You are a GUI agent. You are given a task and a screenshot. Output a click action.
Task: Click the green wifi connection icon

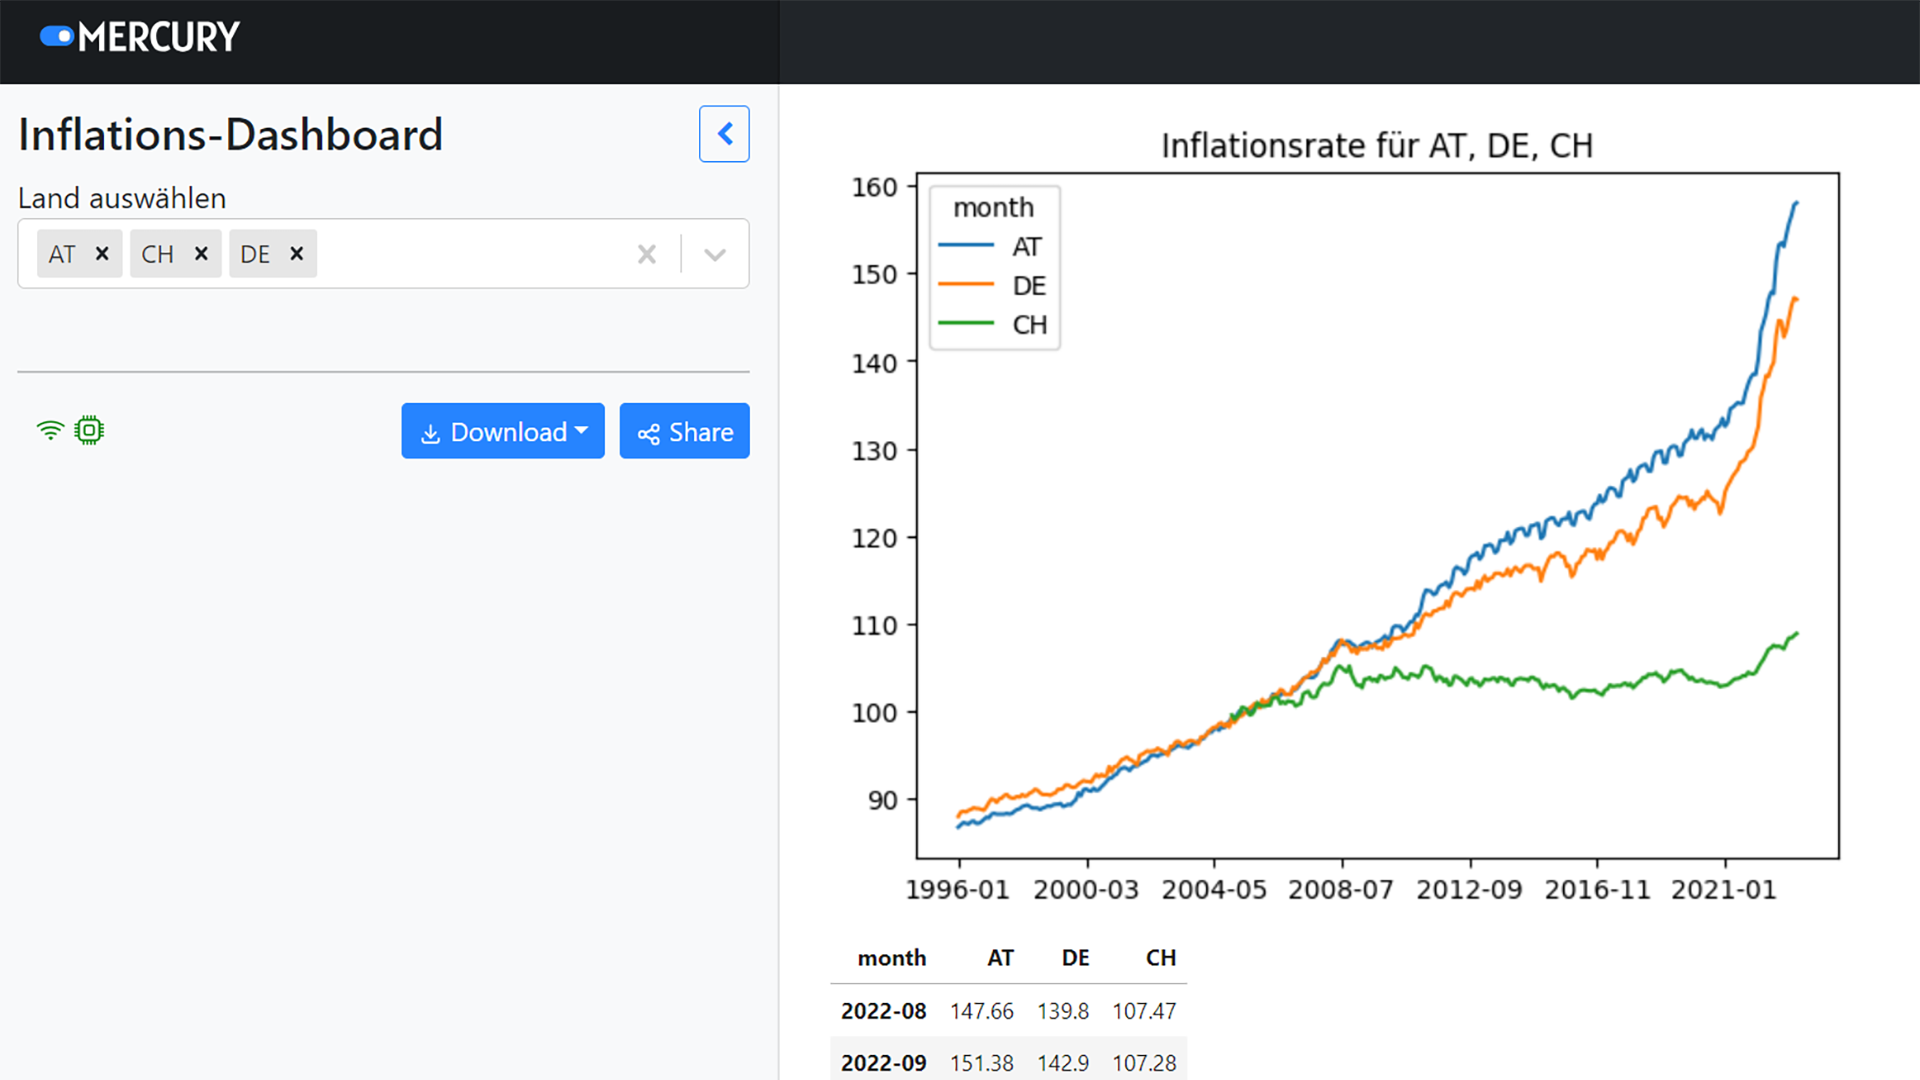coord(50,430)
